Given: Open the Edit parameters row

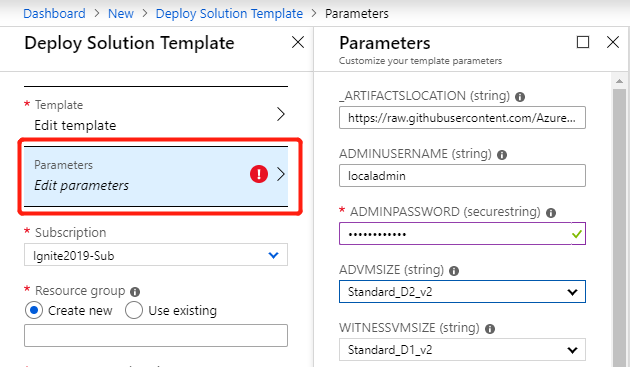Looking at the screenshot, I should (x=156, y=176).
